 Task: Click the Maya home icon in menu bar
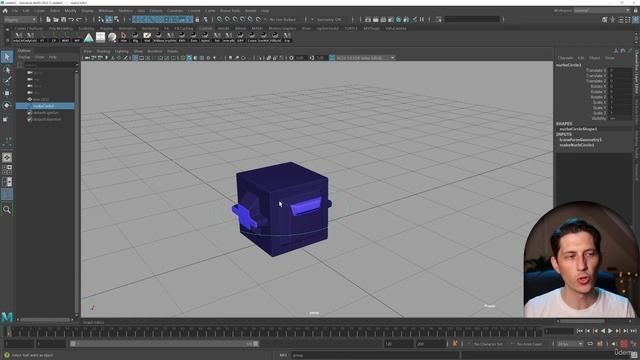(5, 11)
